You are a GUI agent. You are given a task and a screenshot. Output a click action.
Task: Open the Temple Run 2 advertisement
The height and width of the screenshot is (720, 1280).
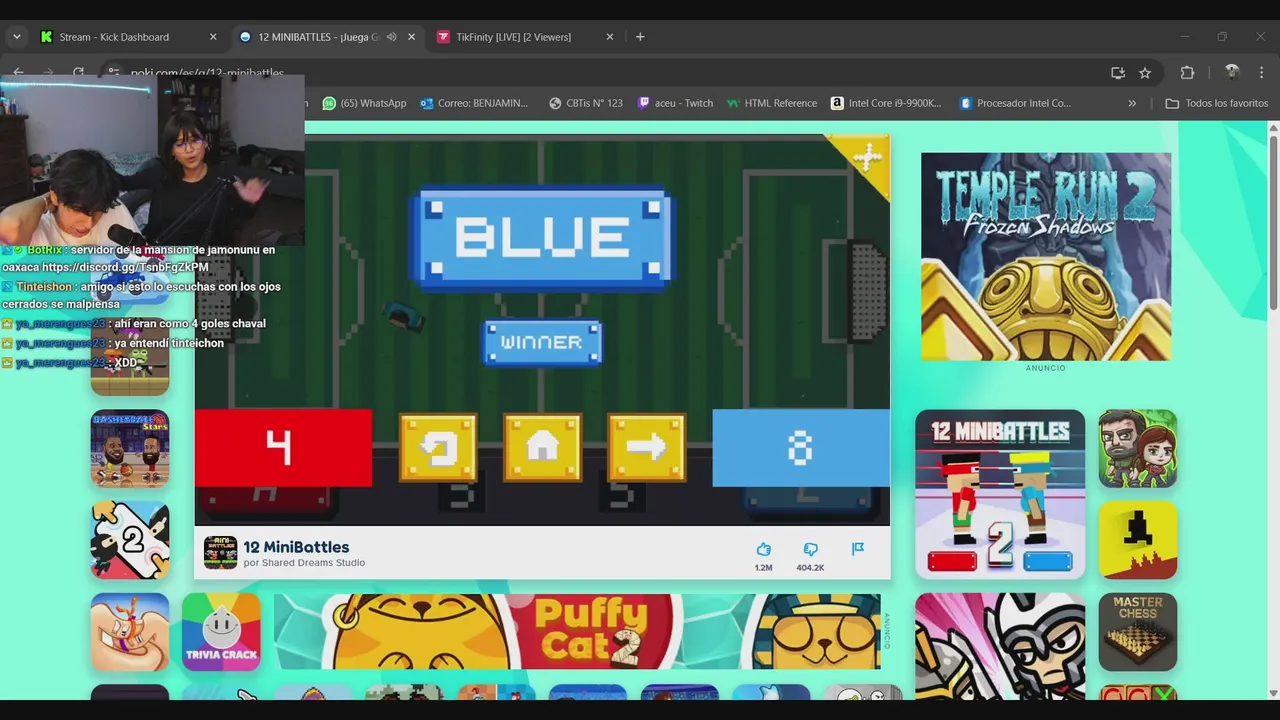pos(1046,256)
